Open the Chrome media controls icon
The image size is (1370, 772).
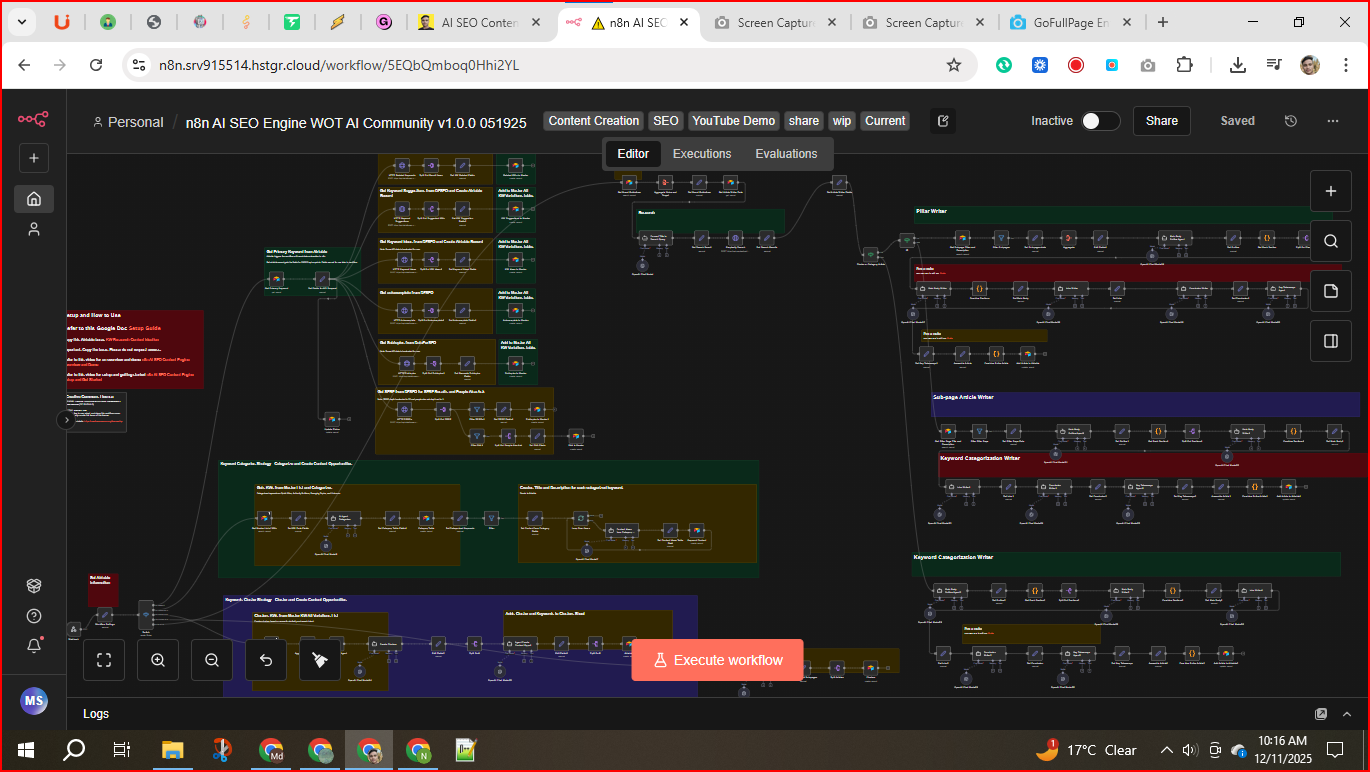coord(1274,65)
